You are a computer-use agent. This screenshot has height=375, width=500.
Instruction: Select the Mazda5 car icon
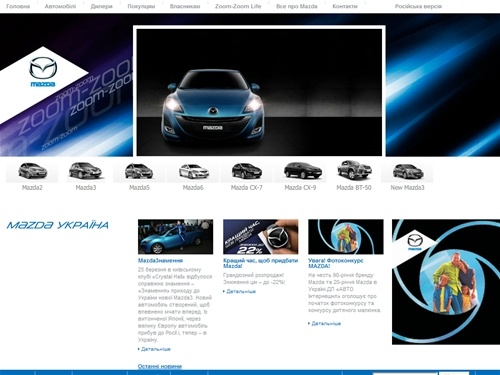(x=139, y=171)
